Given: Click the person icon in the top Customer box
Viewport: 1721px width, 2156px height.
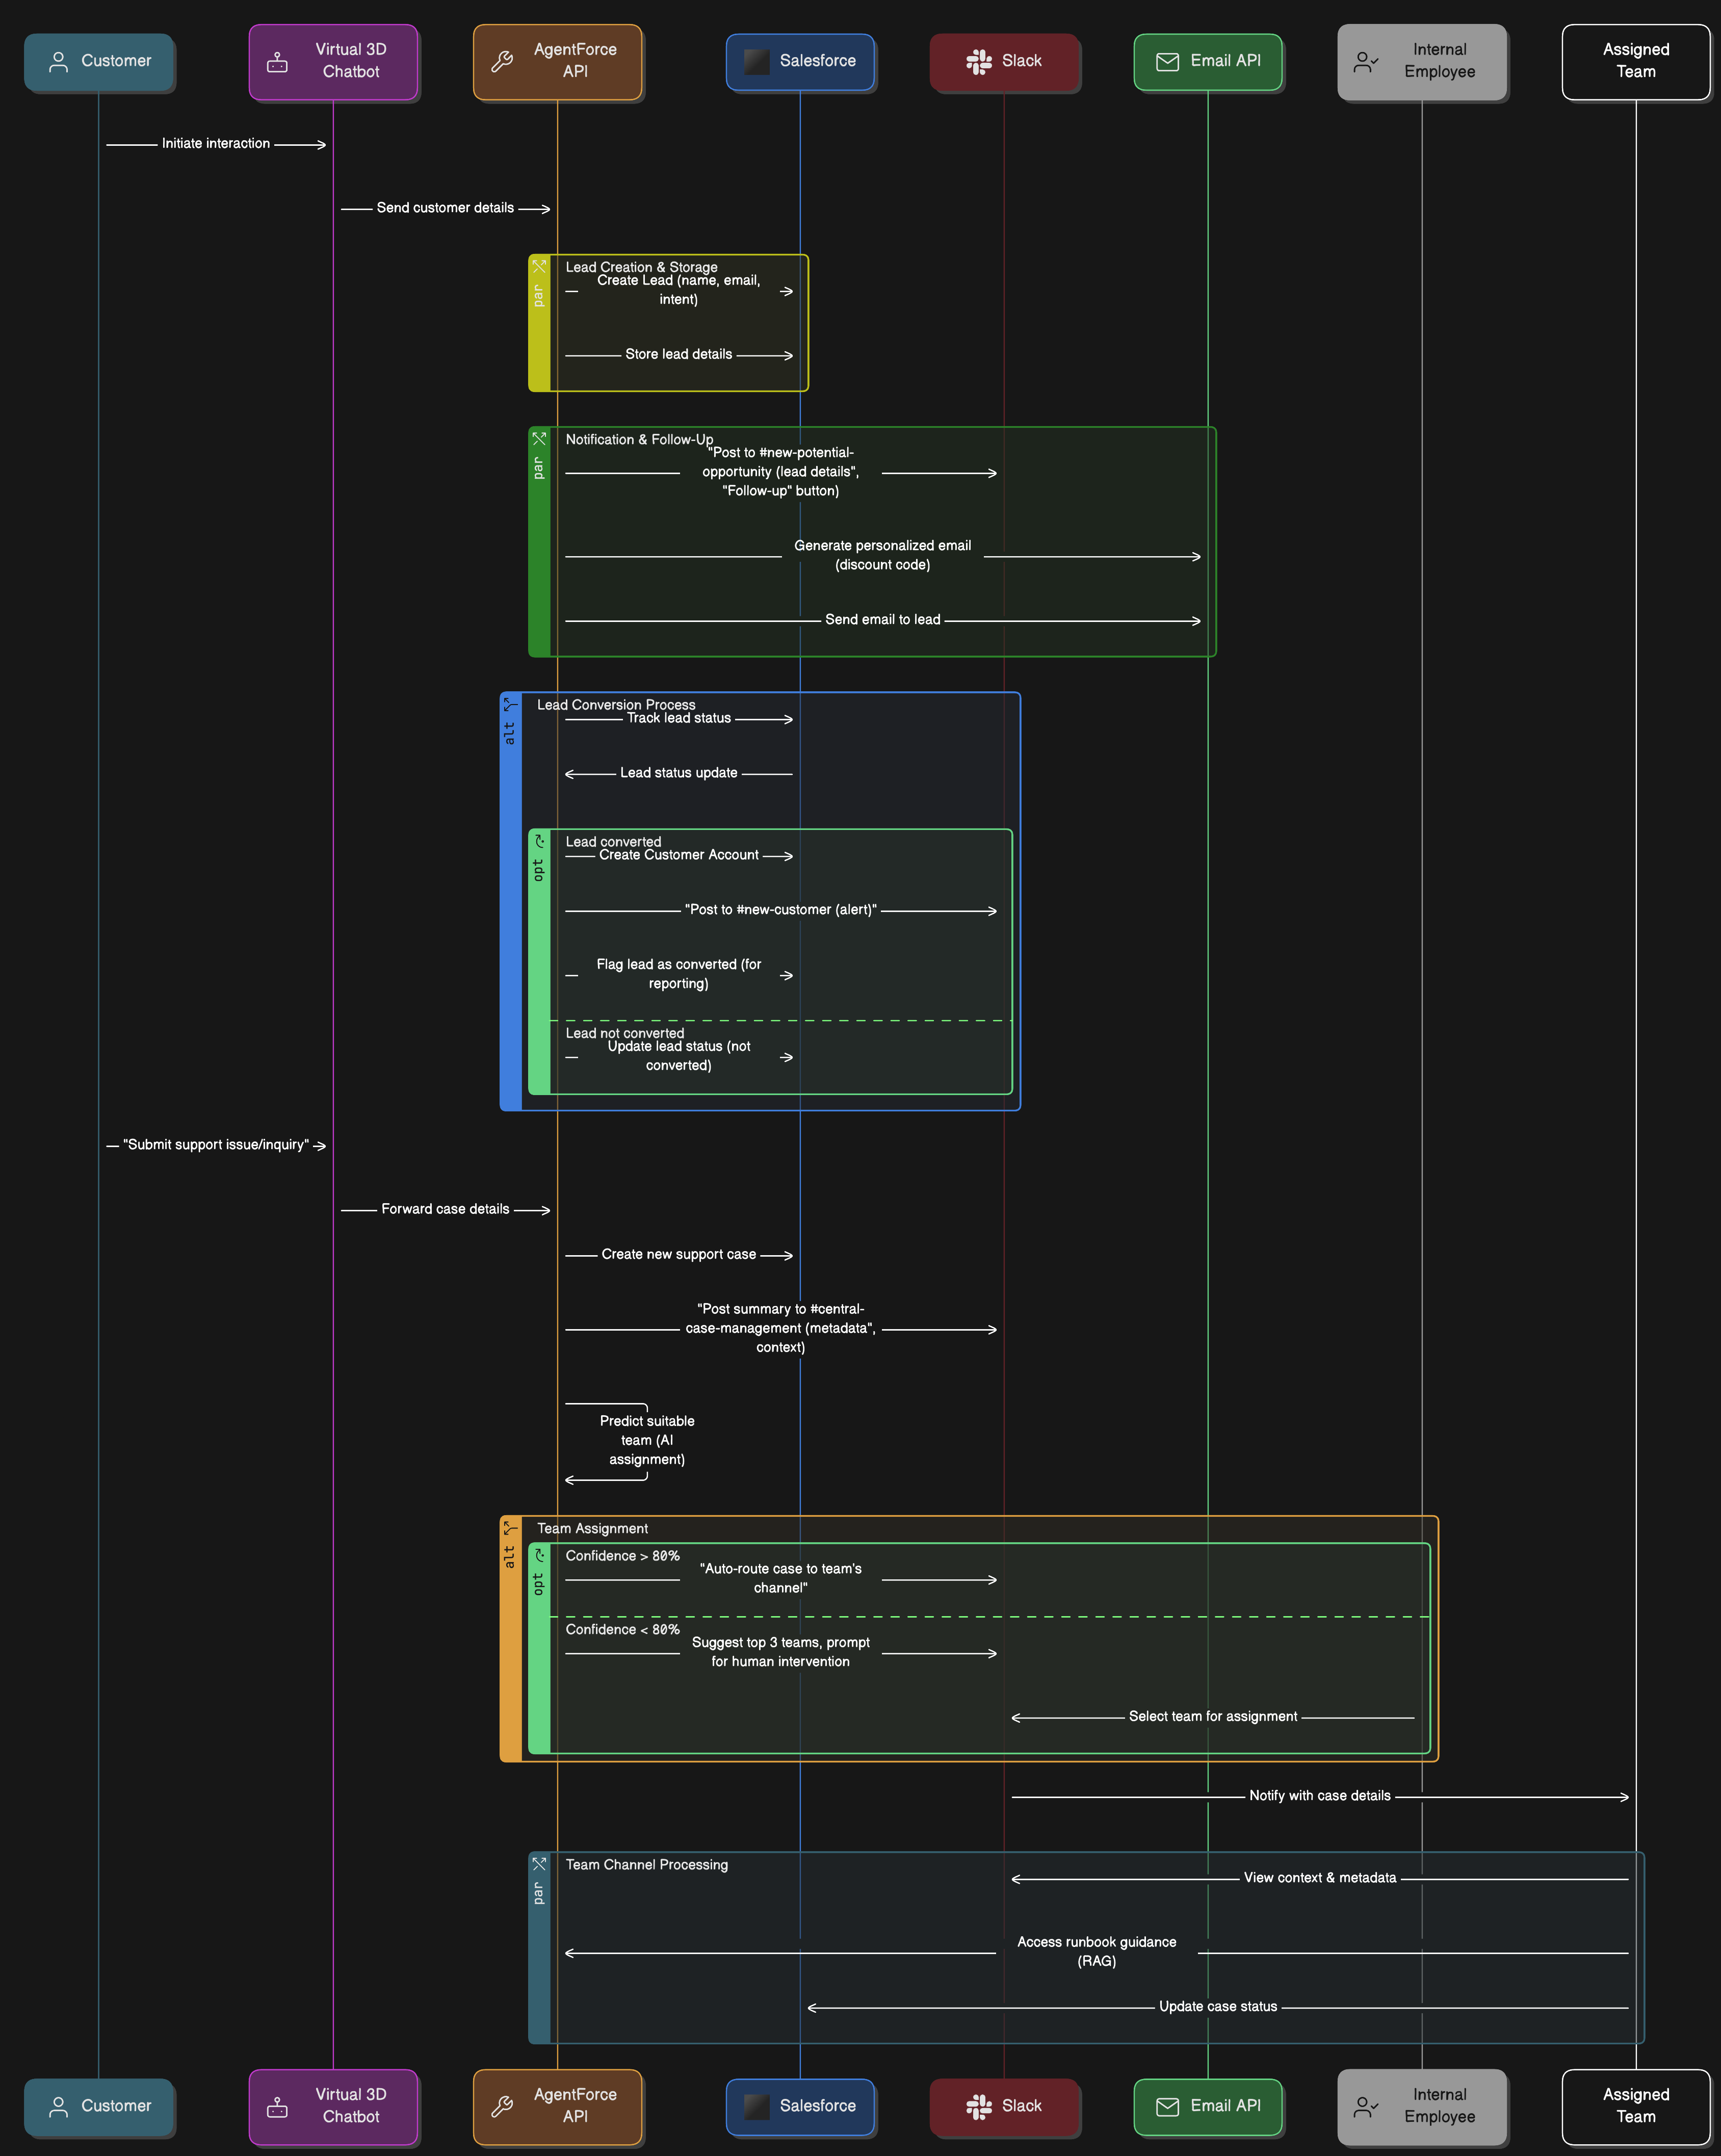Looking at the screenshot, I should point(59,62).
